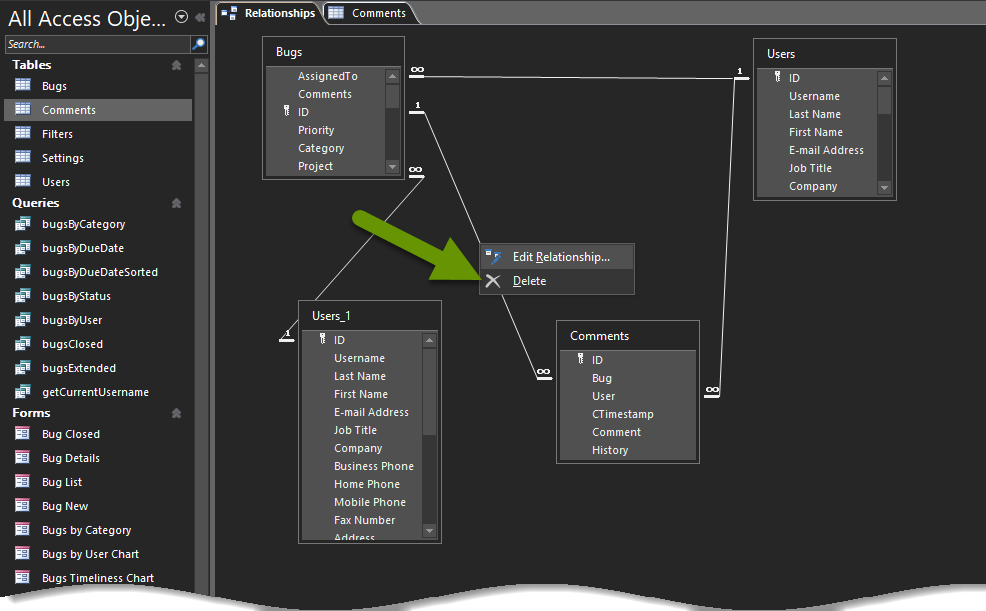Open the Bug Details form icon
Viewport: 986px width, 611px height.
tap(23, 458)
